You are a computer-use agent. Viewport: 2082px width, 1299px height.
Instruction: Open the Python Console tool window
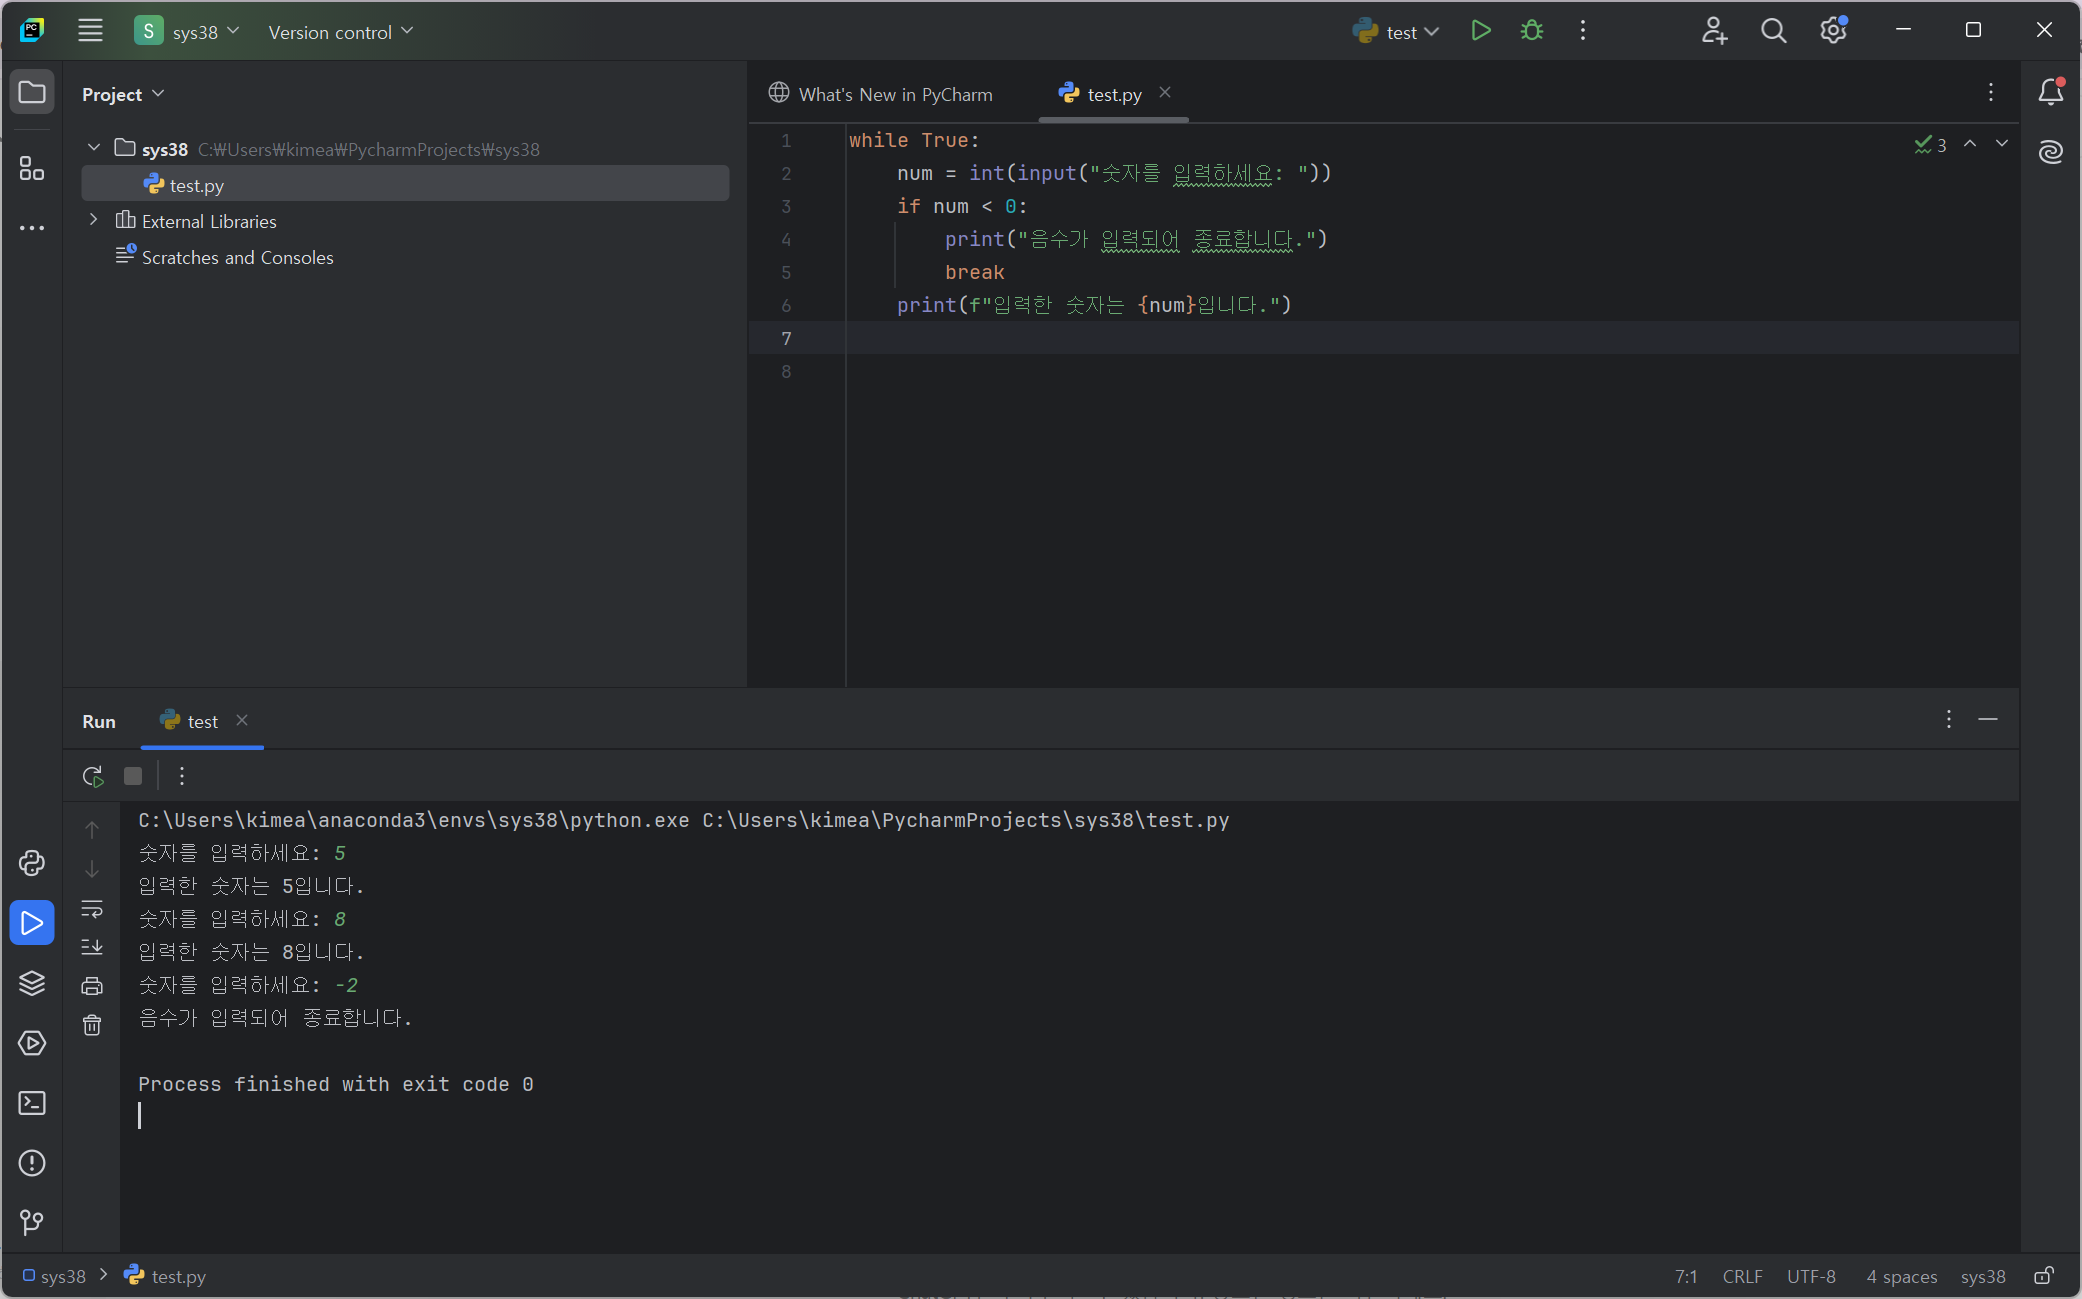pyautogui.click(x=32, y=863)
